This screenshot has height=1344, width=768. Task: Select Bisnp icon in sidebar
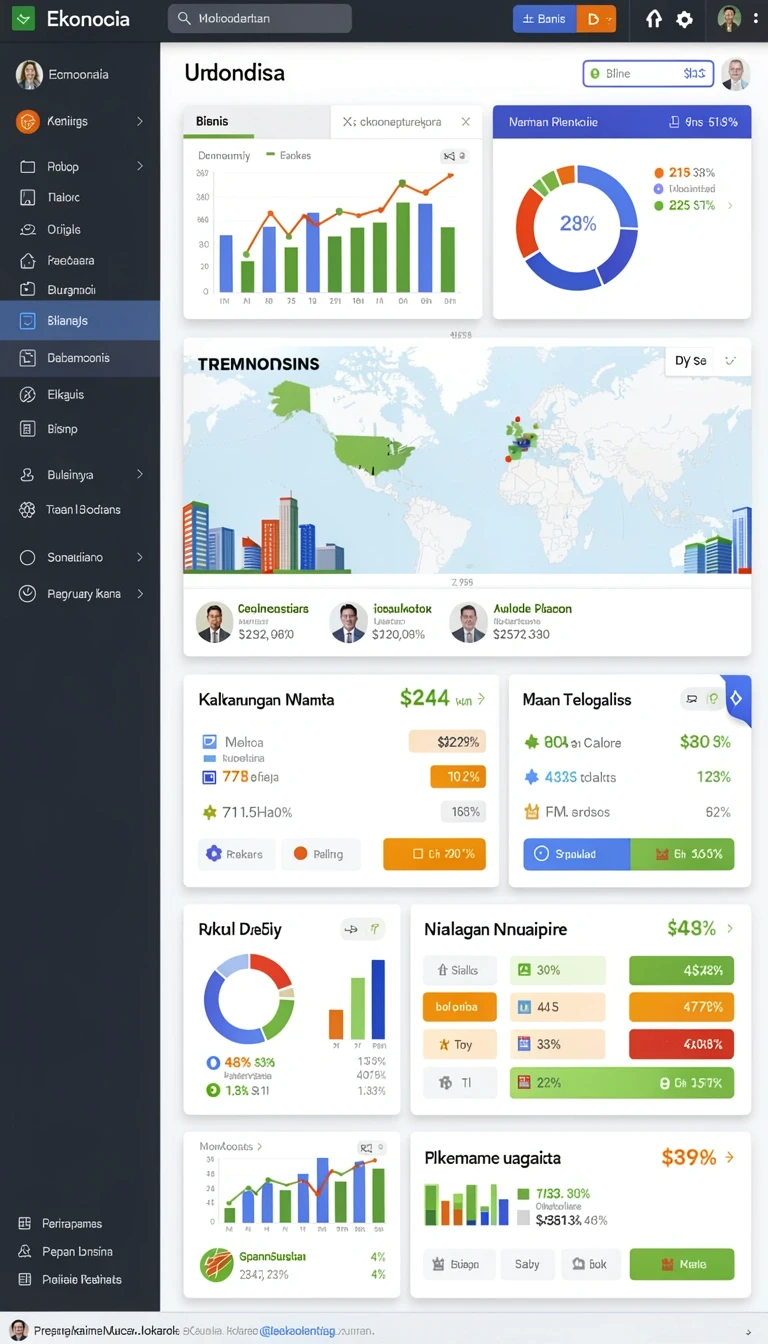tap(28, 428)
